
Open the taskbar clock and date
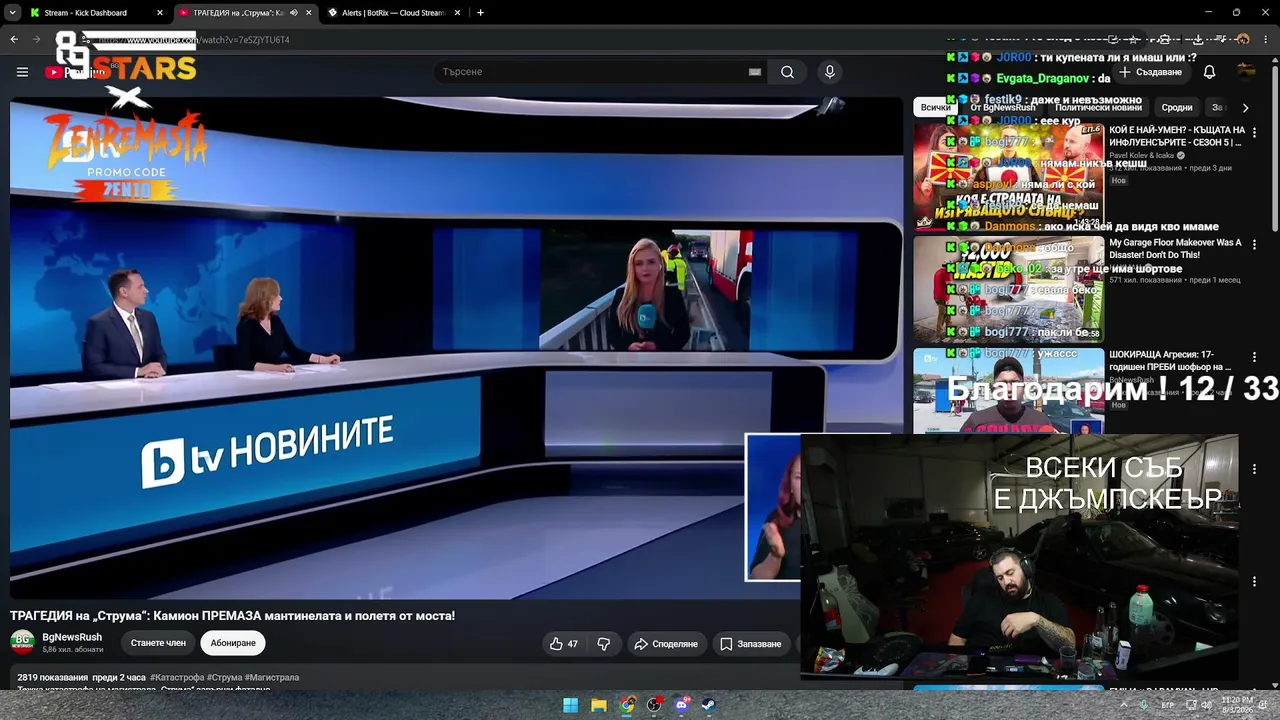pos(1237,705)
